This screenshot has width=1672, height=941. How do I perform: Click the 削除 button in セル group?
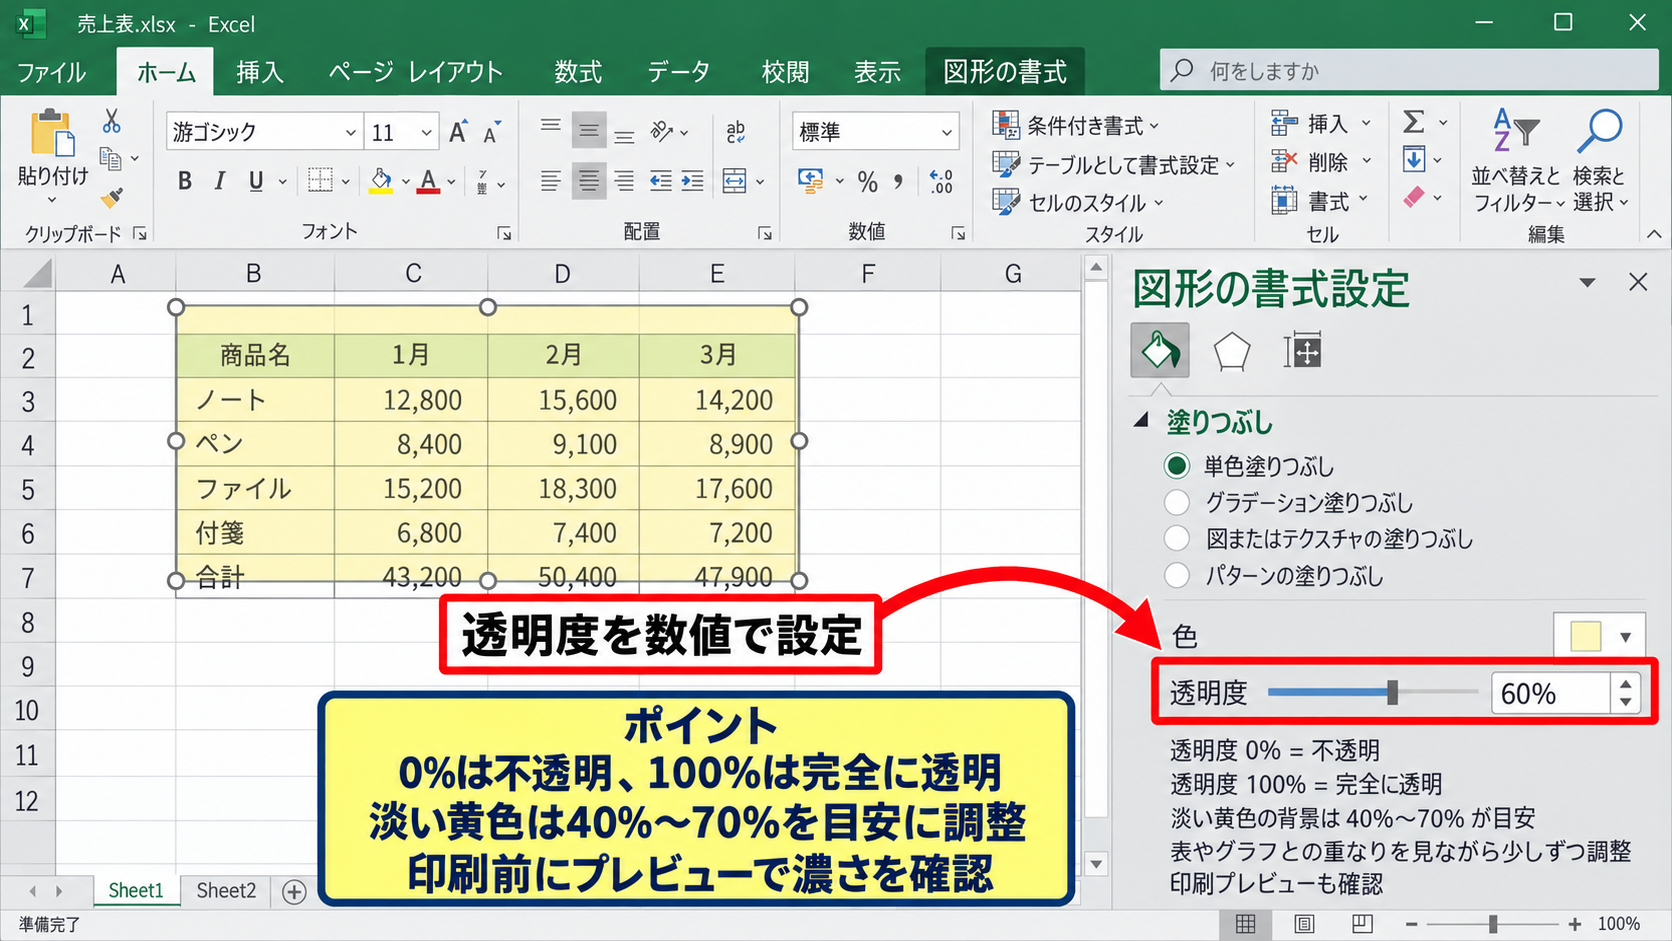[1320, 162]
